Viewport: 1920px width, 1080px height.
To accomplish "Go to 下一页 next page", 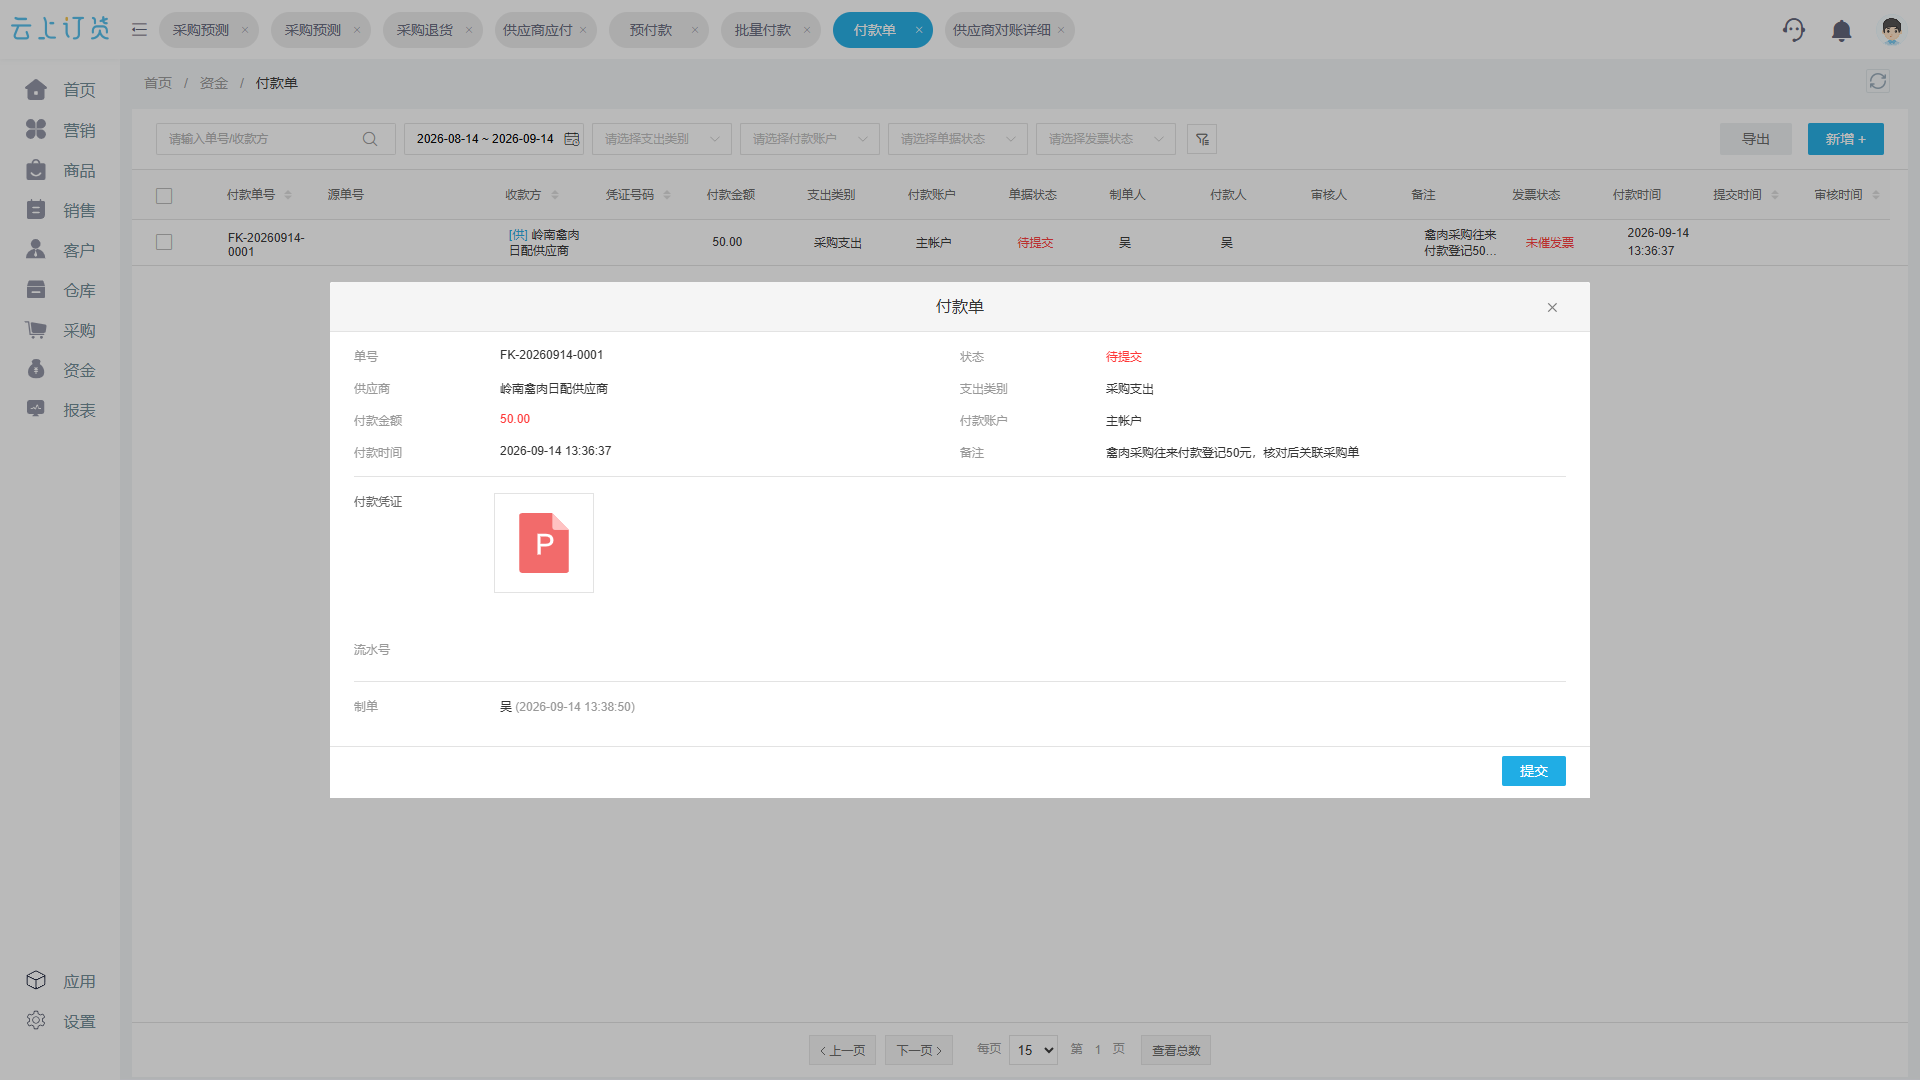I will [x=919, y=1050].
